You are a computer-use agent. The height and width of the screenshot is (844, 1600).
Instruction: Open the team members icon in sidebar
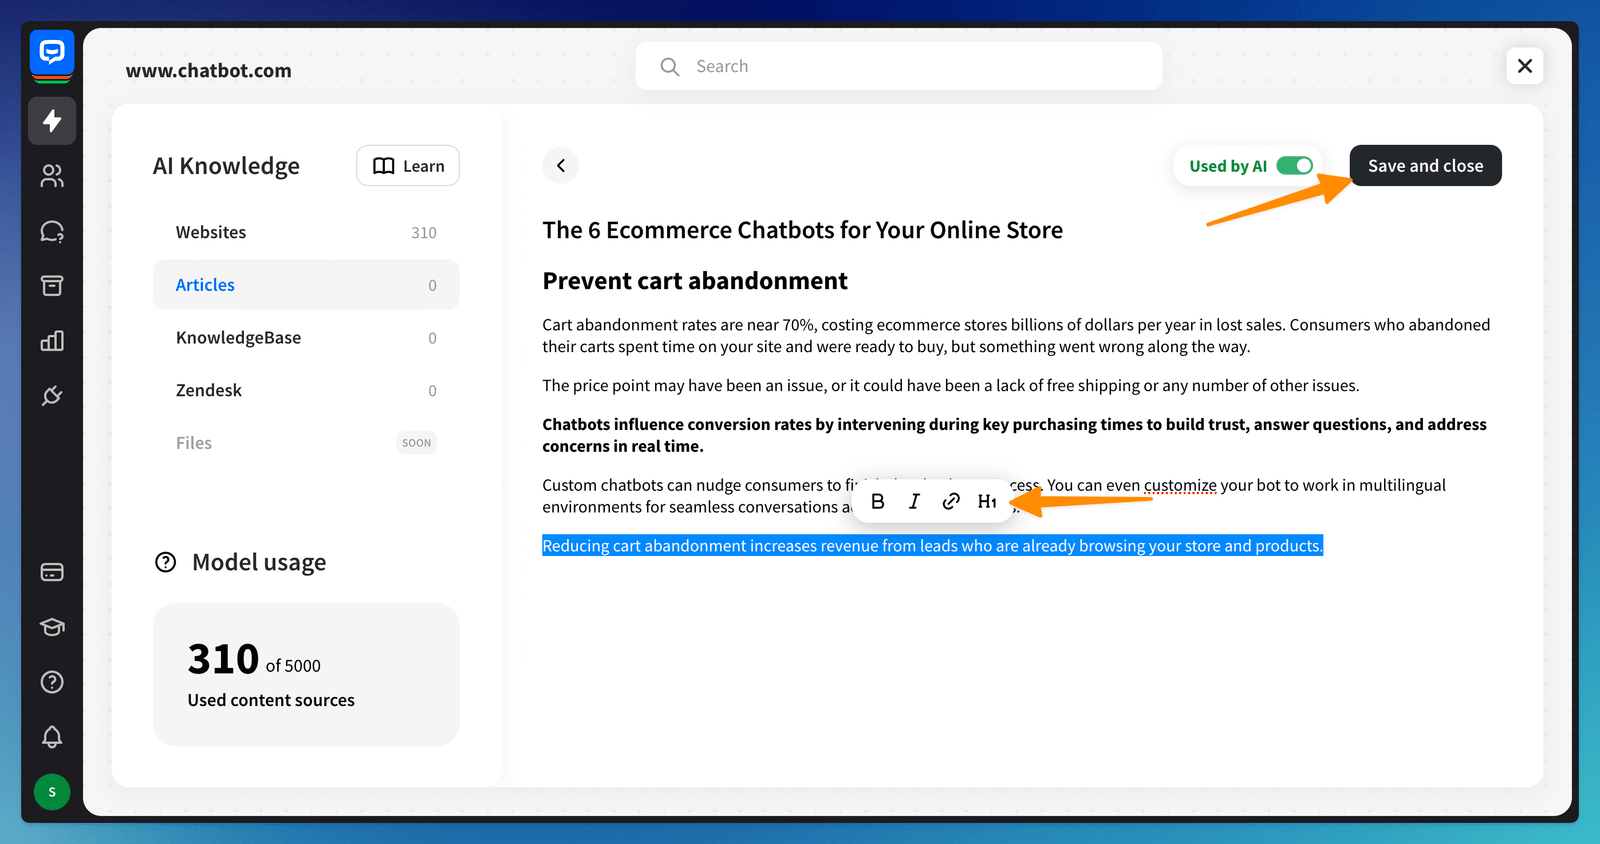tap(52, 176)
